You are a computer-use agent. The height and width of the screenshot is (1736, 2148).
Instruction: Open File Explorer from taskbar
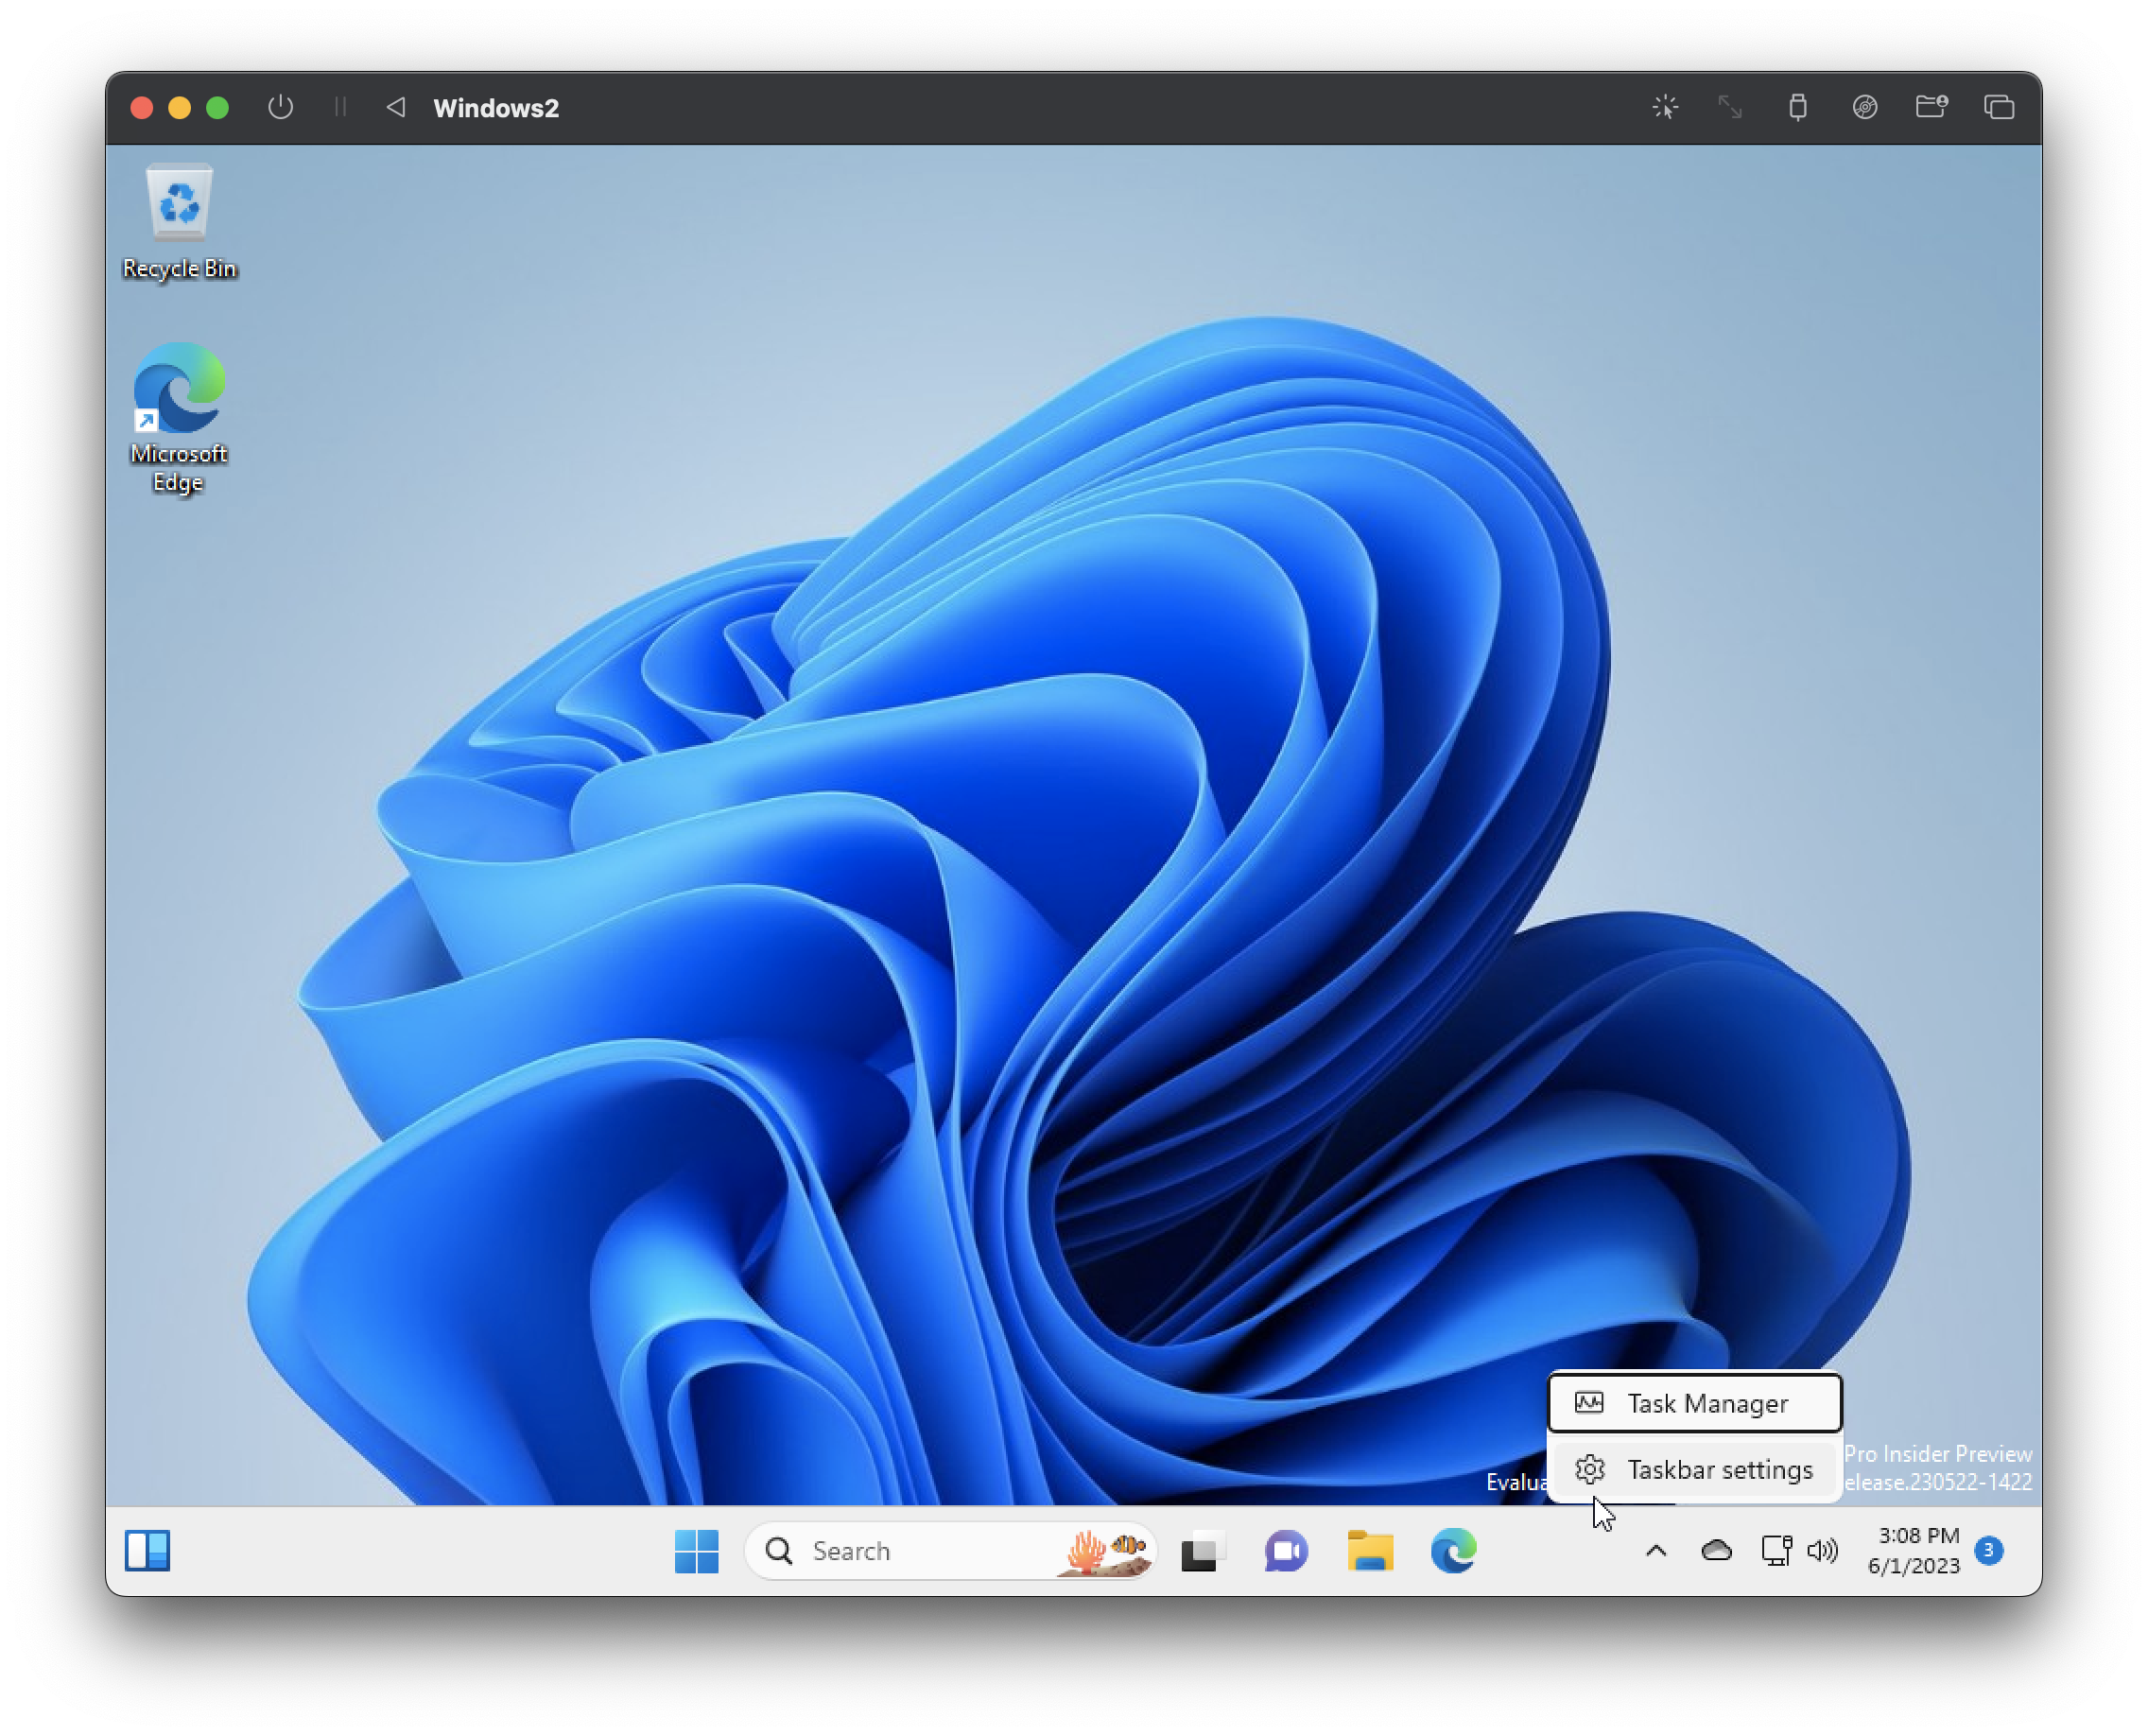tap(1370, 1551)
